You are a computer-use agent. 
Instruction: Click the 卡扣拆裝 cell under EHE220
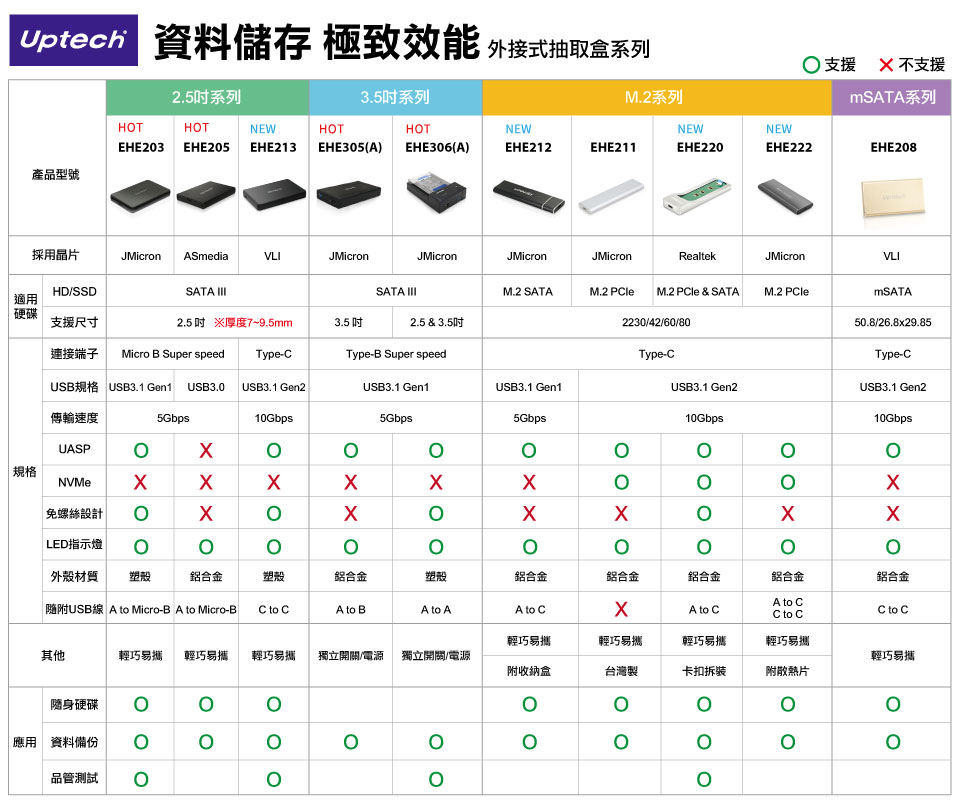[x=703, y=671]
